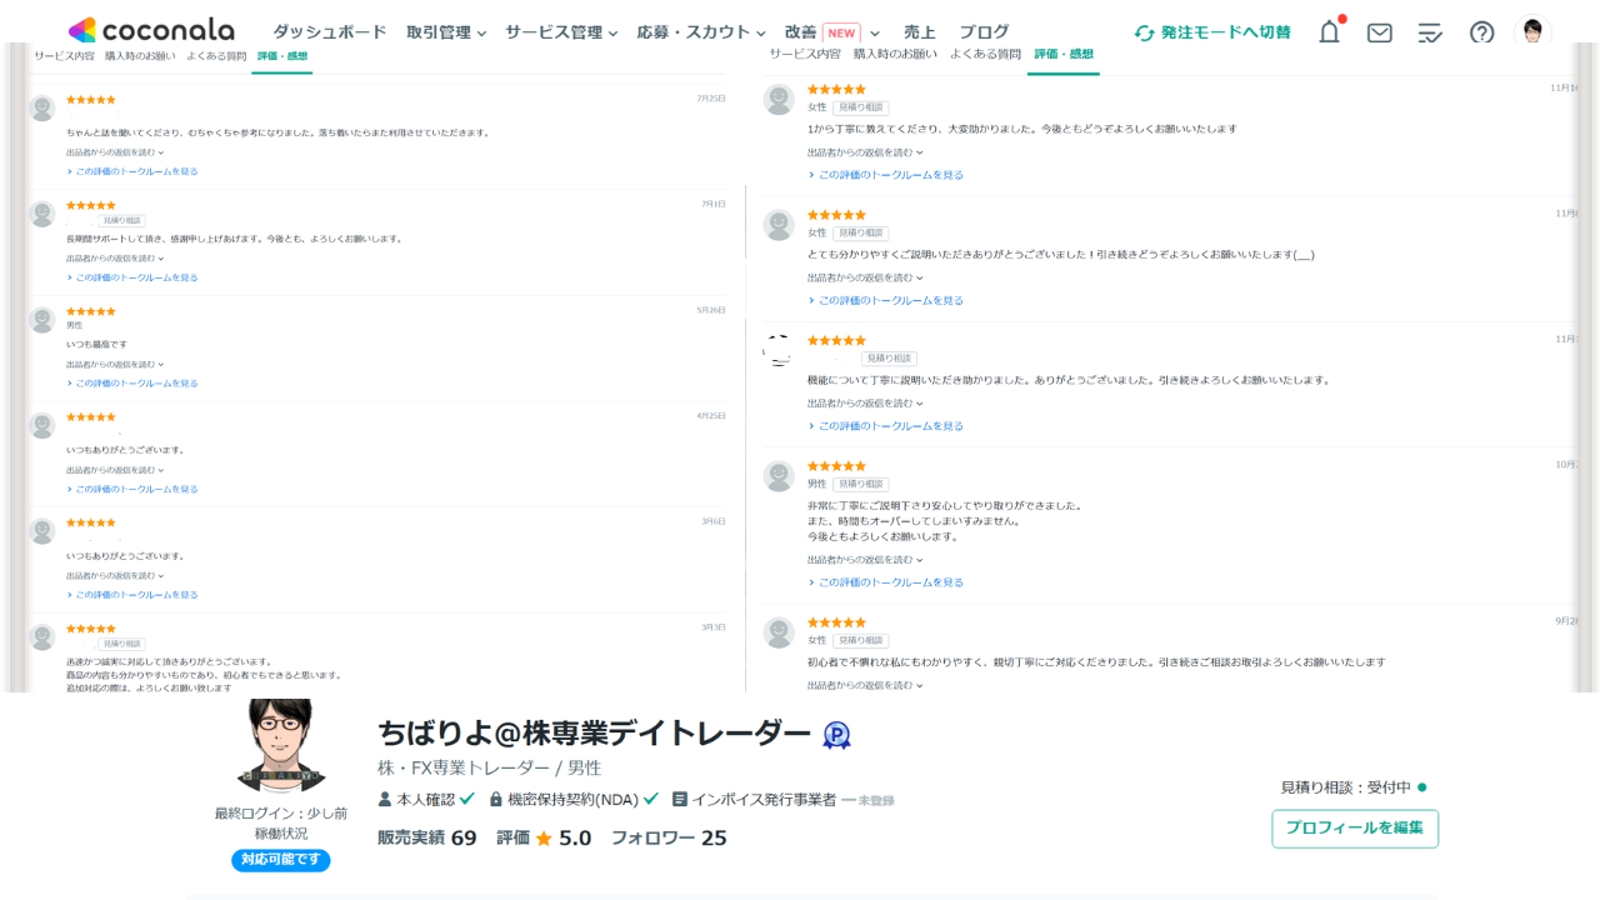
Task: Open the notification bell with red badge
Action: tap(1329, 32)
